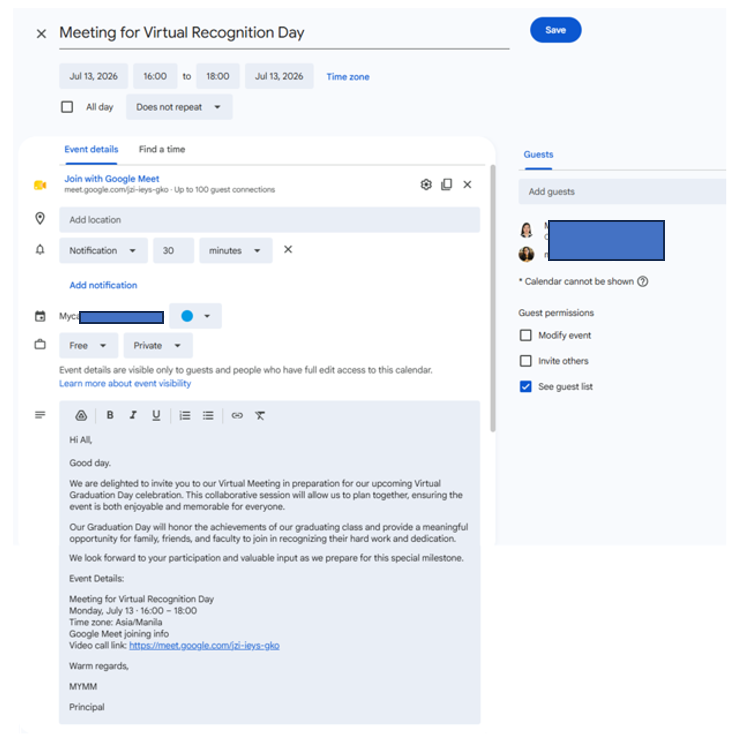Screen dimensions: 729x736
Task: Click the Google Meet camera icon
Action: [x=40, y=185]
